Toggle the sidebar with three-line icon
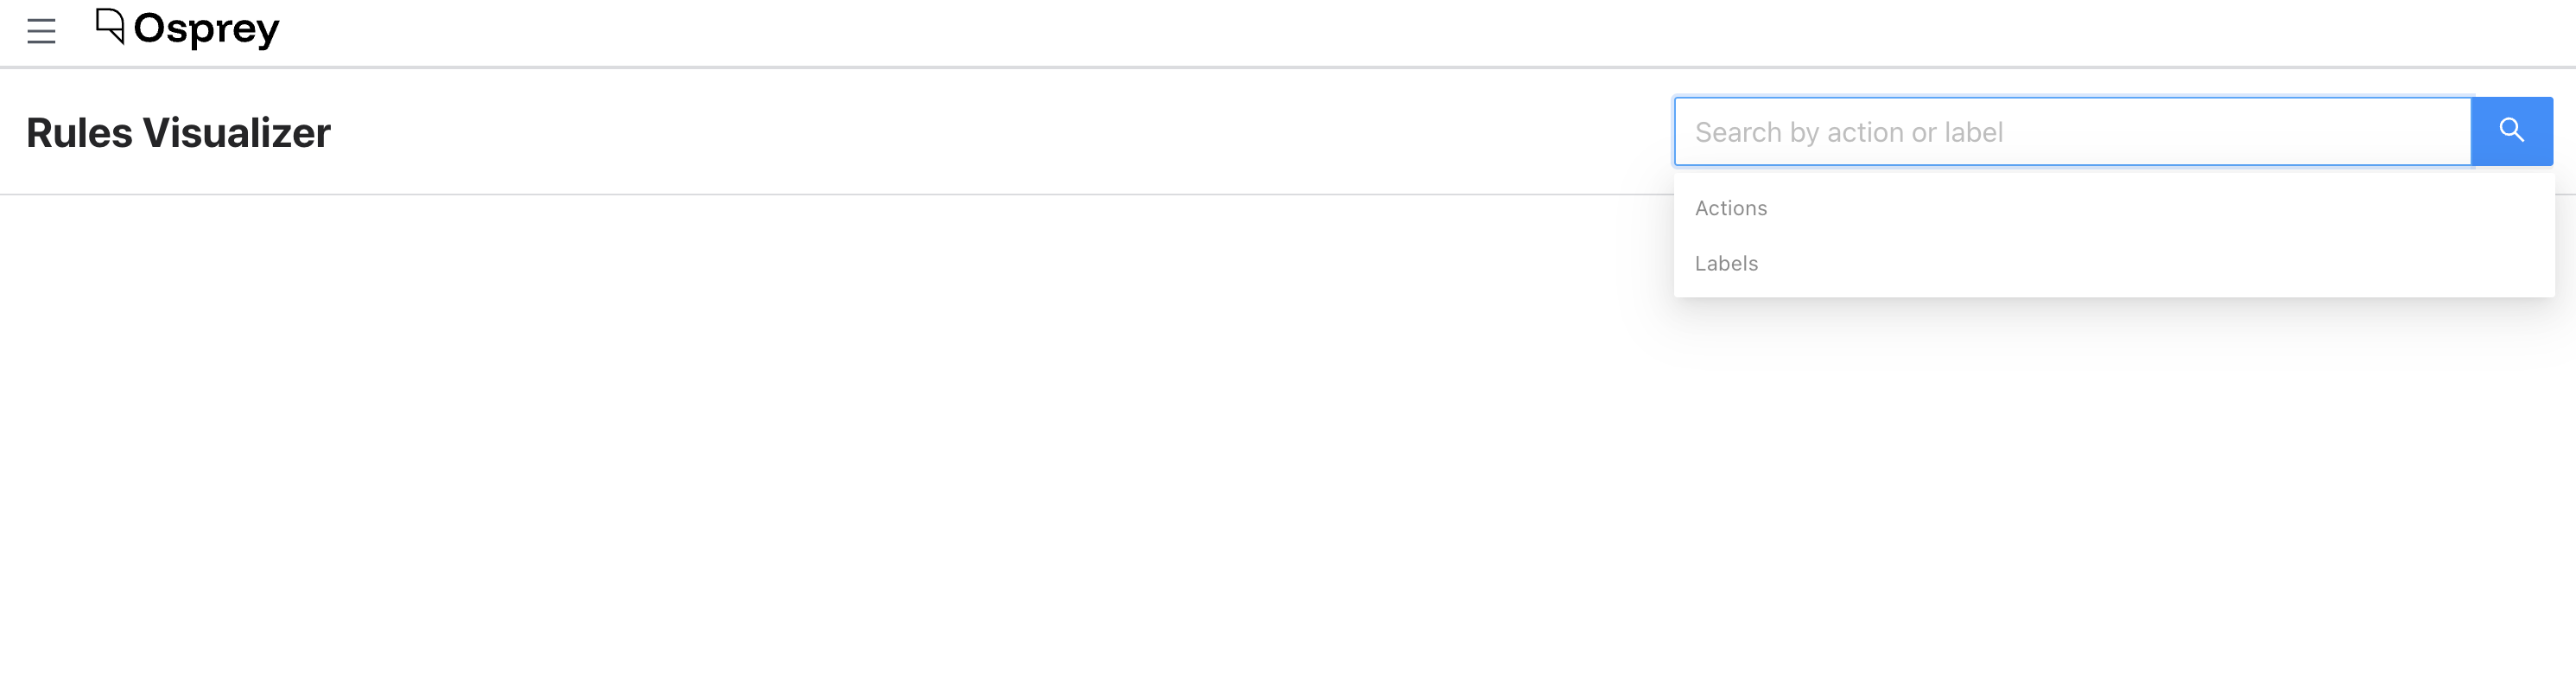 point(41,31)
